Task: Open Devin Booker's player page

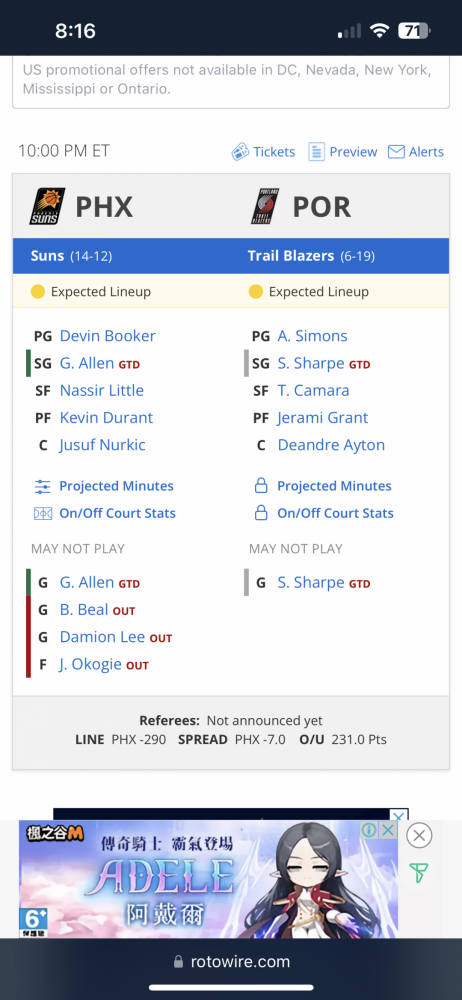Action: [108, 336]
